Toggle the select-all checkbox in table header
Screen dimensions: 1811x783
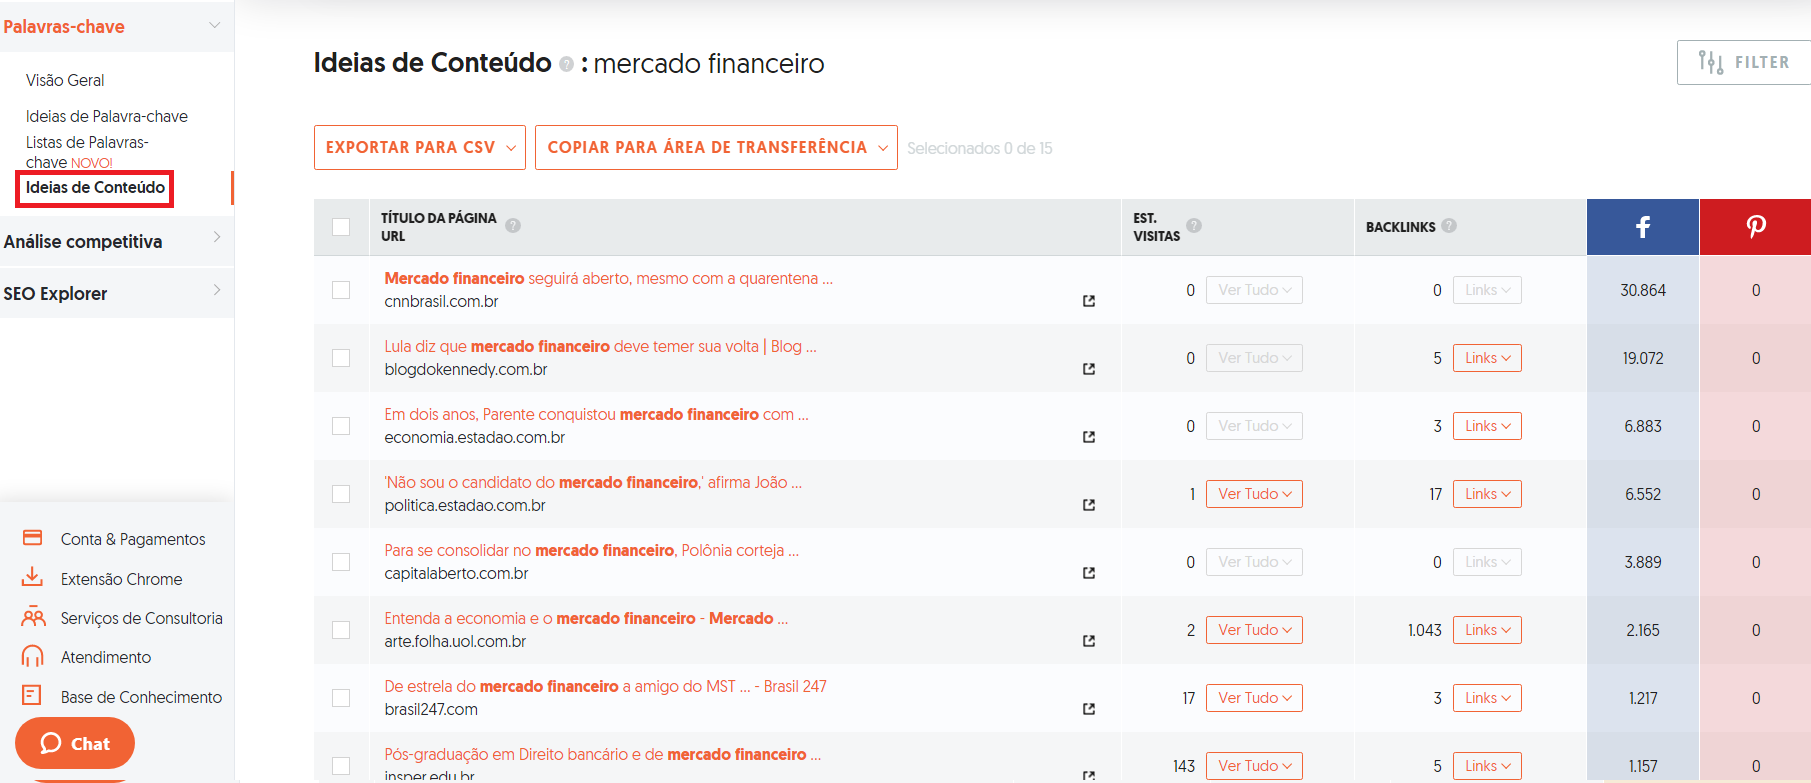click(341, 227)
